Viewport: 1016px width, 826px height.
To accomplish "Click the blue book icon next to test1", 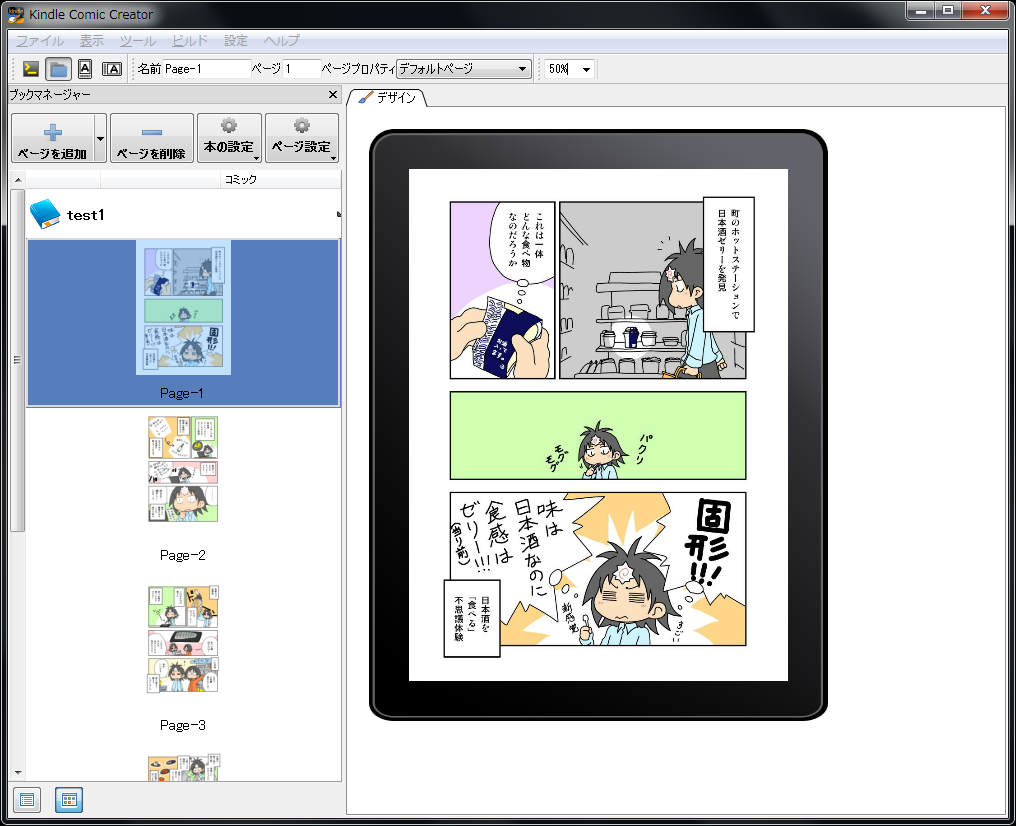I will tap(45, 214).
